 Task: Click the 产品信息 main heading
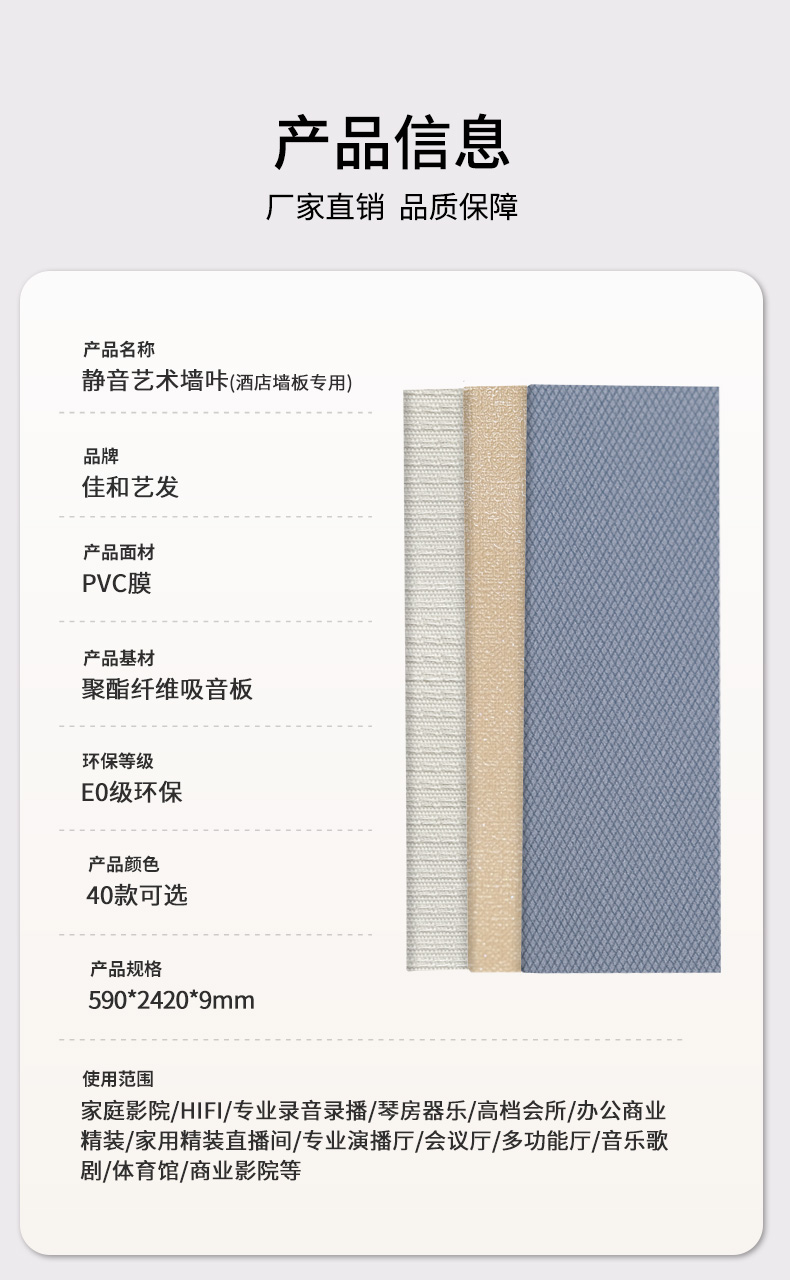point(392,143)
